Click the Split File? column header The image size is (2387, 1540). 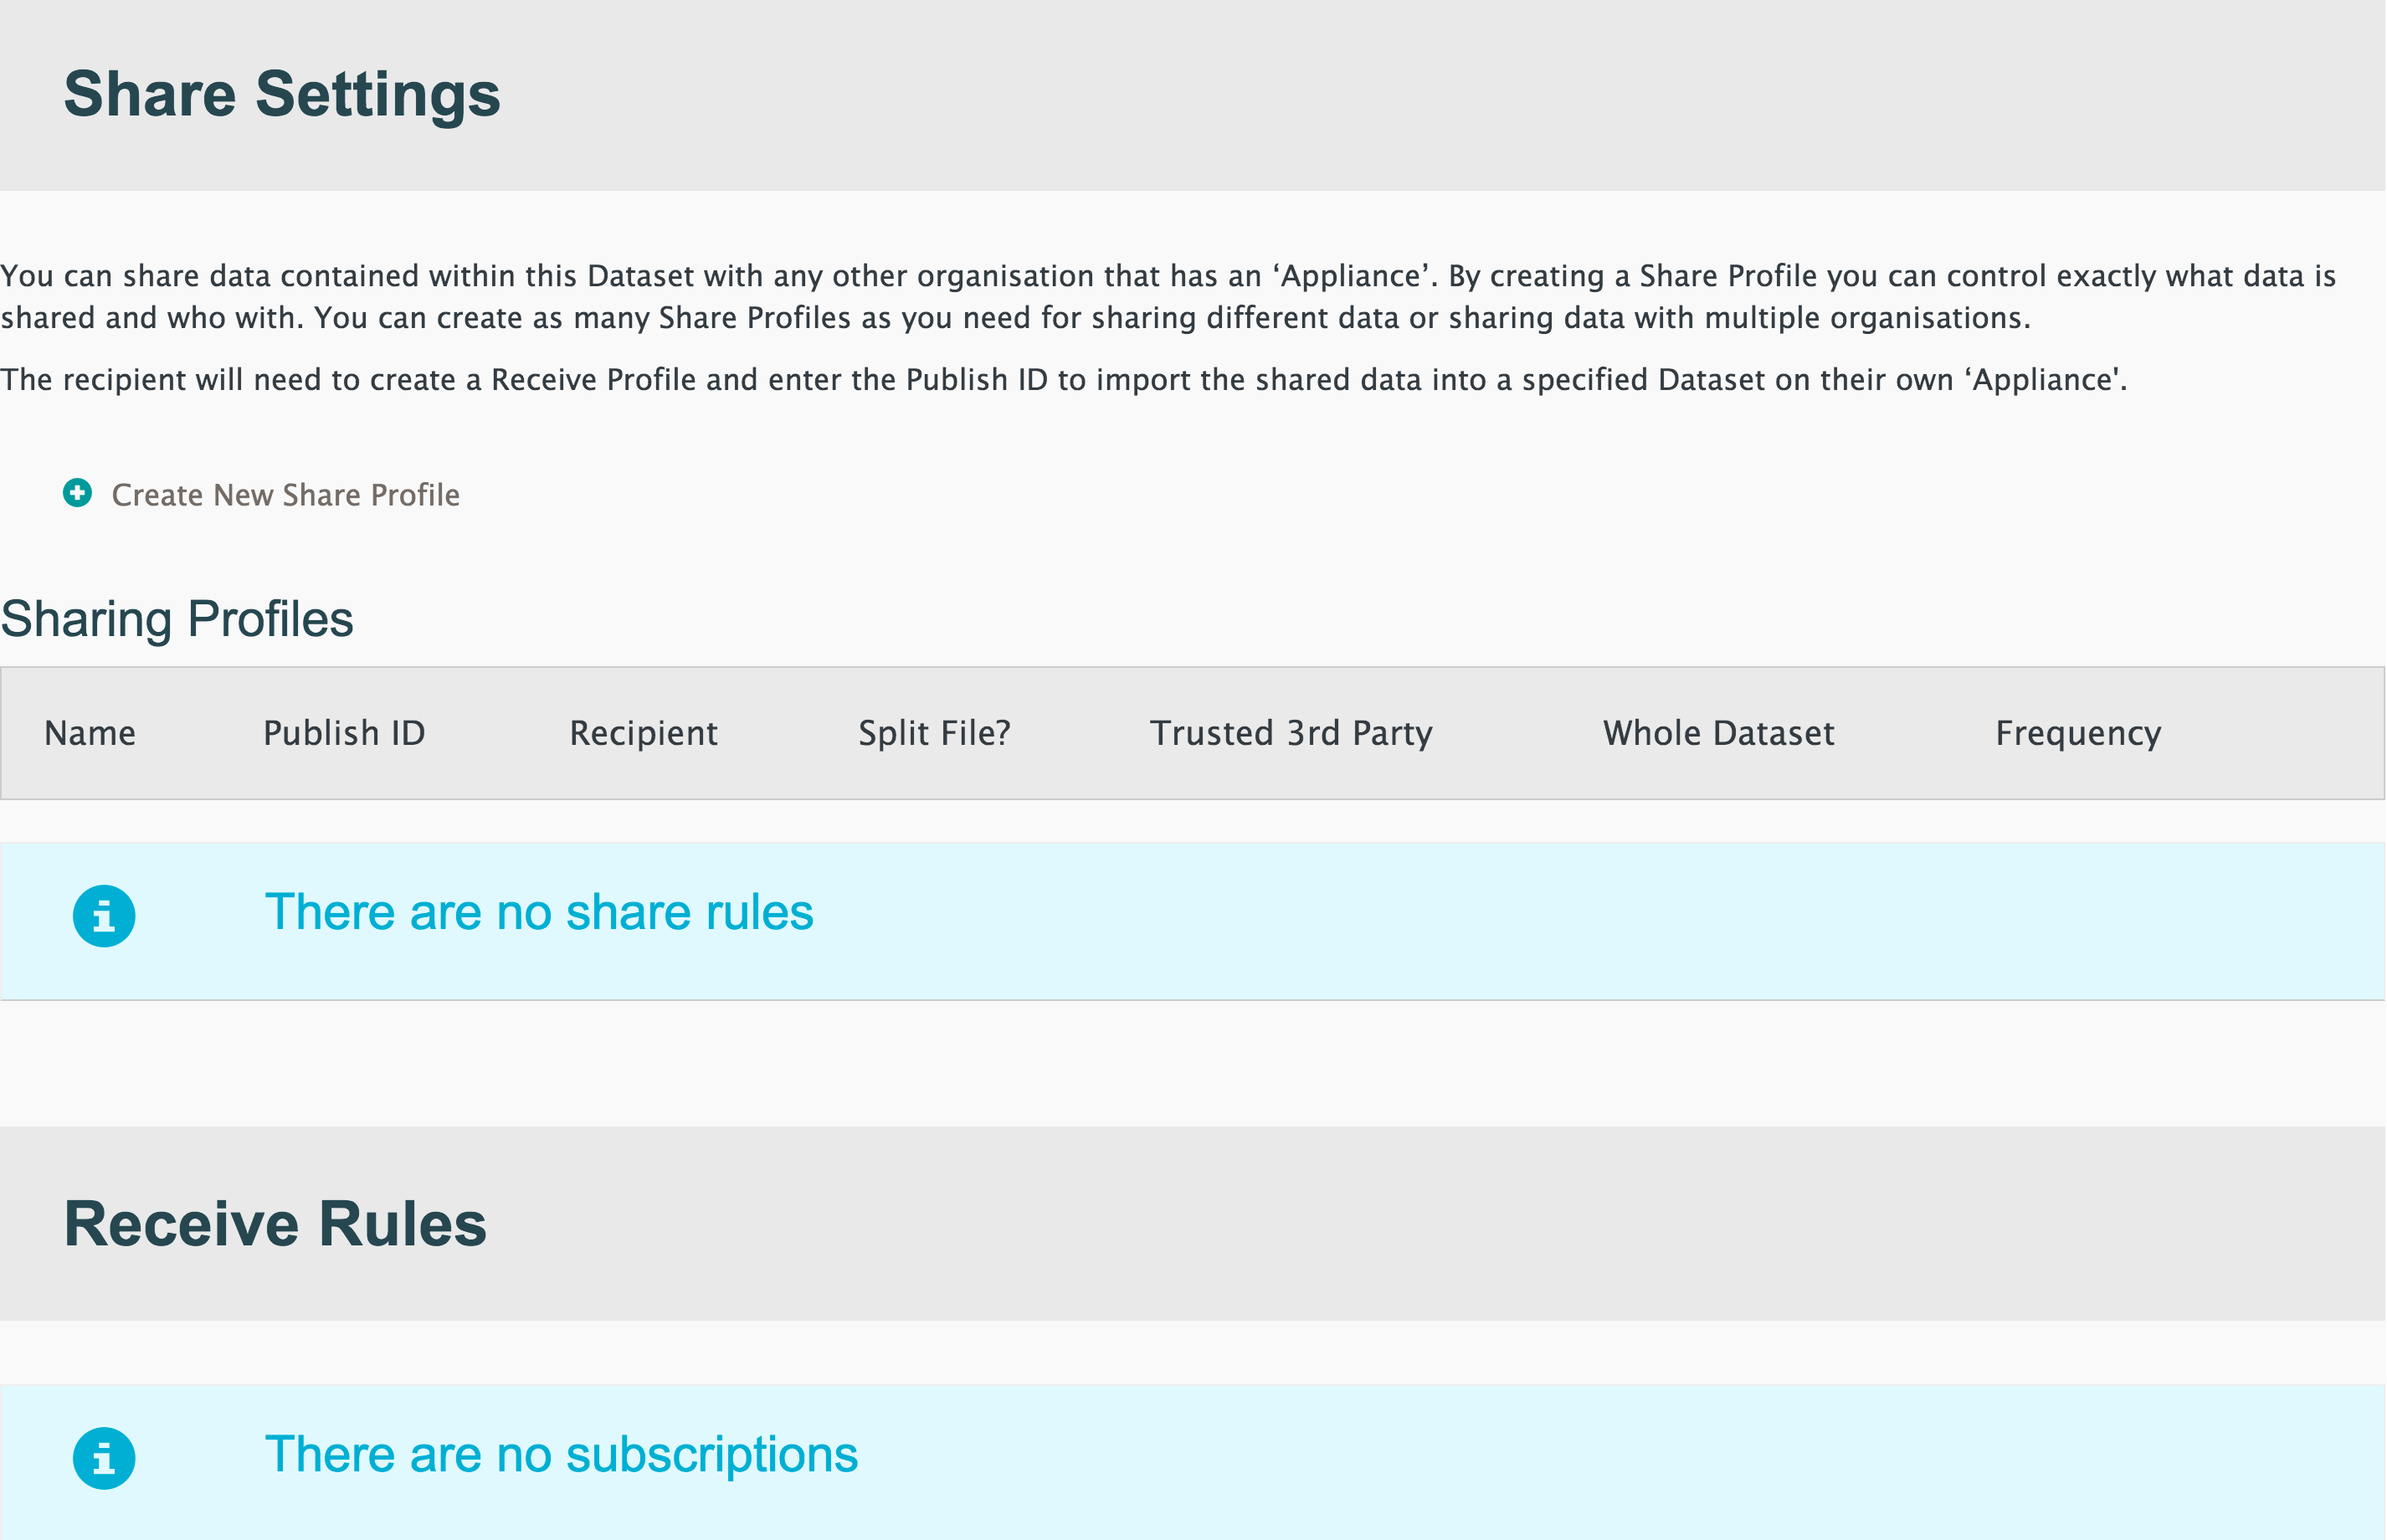tap(934, 733)
